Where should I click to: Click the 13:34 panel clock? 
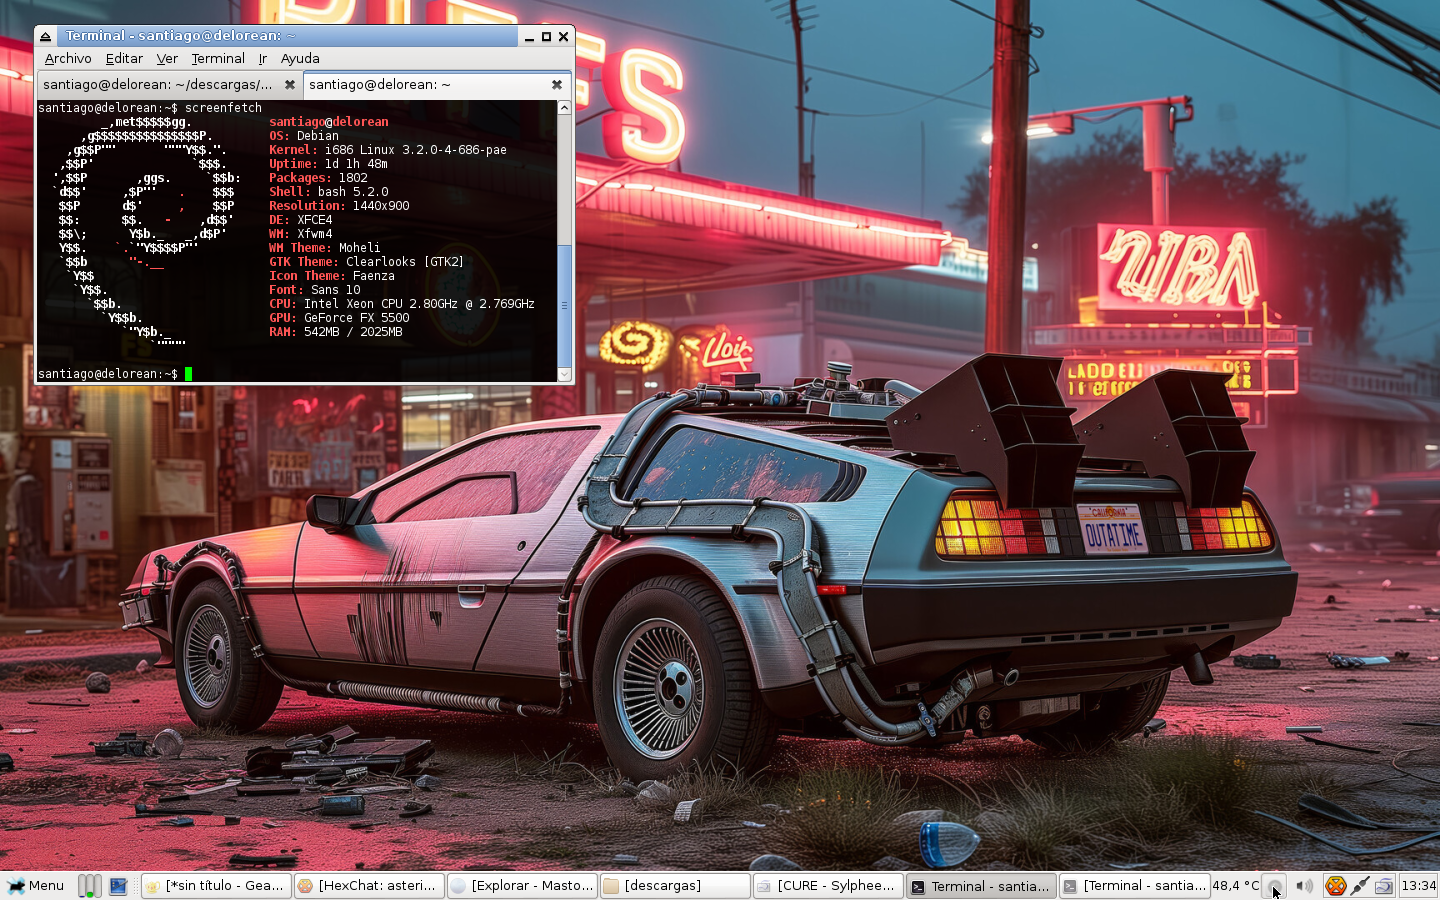(x=1418, y=886)
